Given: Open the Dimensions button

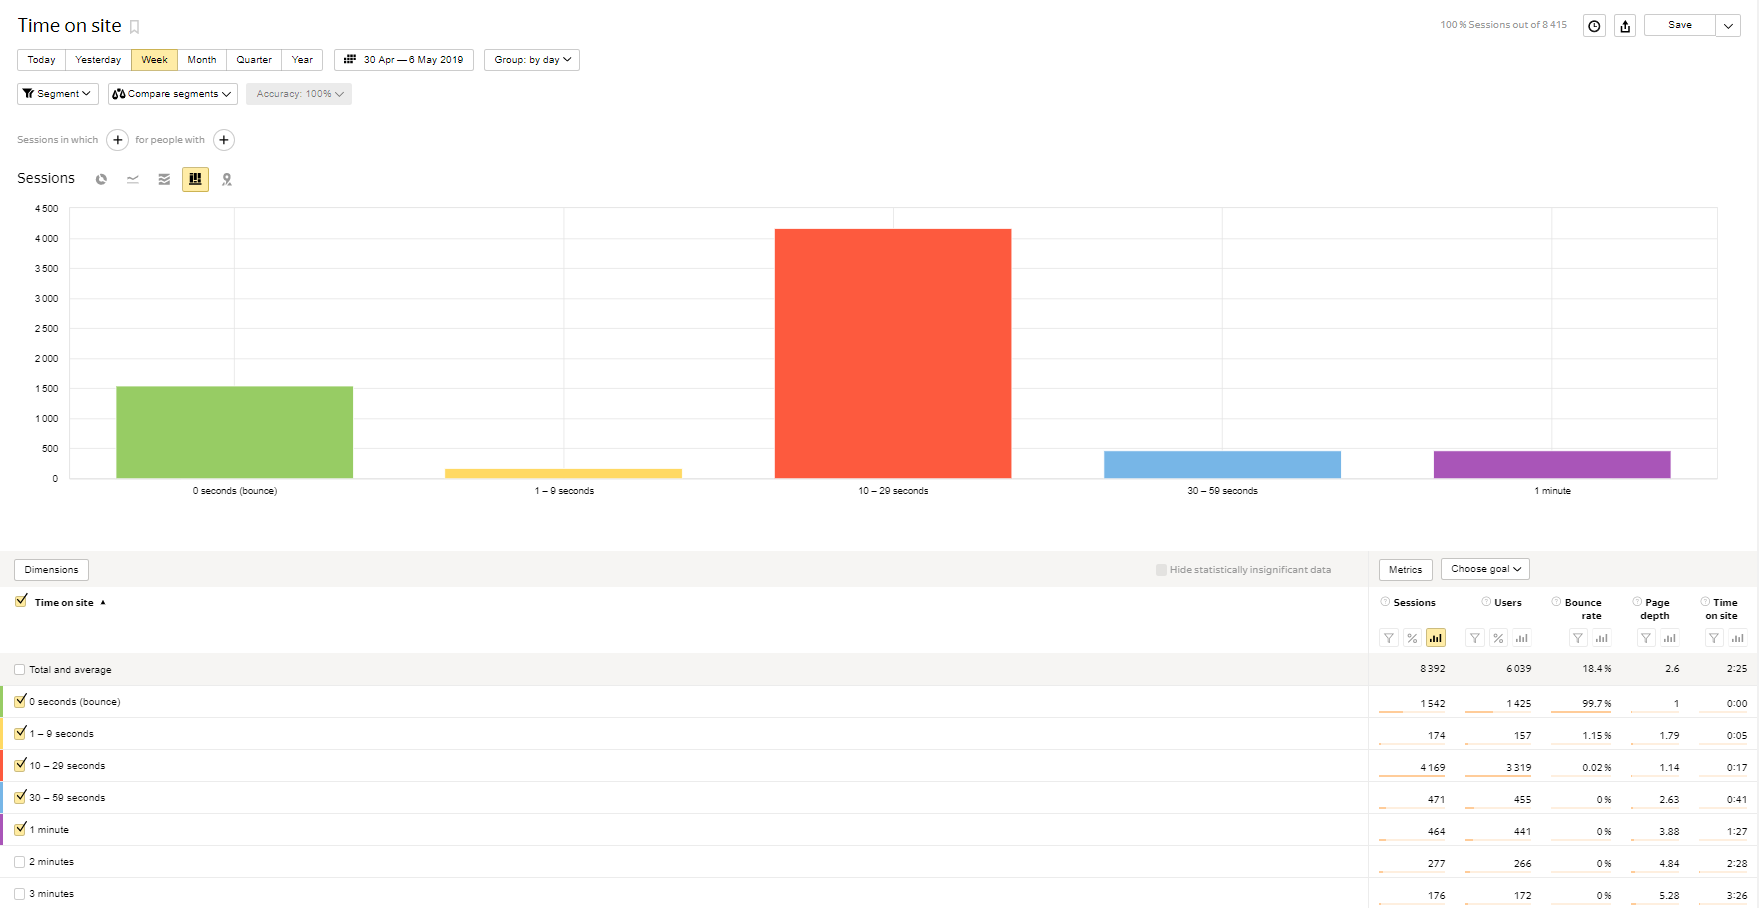Looking at the screenshot, I should pos(51,570).
